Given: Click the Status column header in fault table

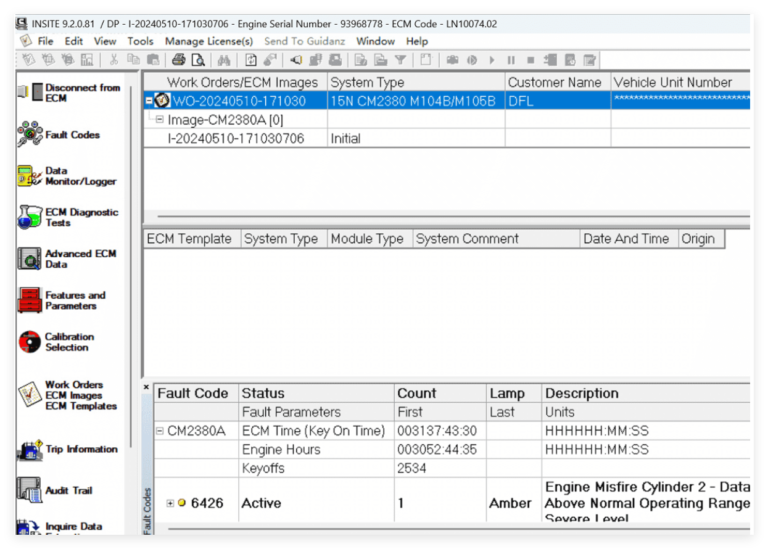Looking at the screenshot, I should pos(316,393).
